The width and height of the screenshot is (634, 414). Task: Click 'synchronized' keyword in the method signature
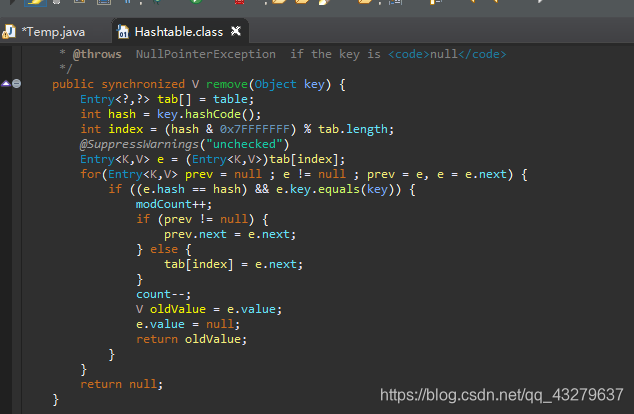[143, 84]
